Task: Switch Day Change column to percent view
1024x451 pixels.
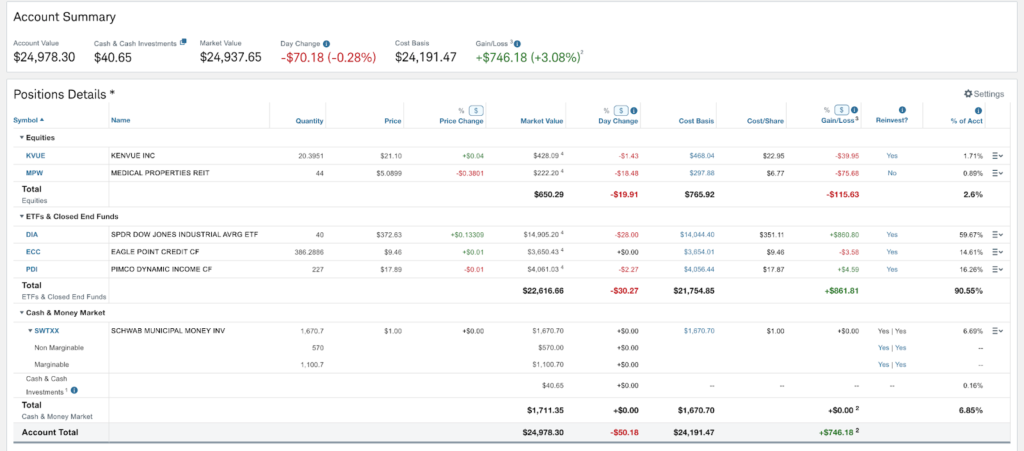Action: click(606, 110)
